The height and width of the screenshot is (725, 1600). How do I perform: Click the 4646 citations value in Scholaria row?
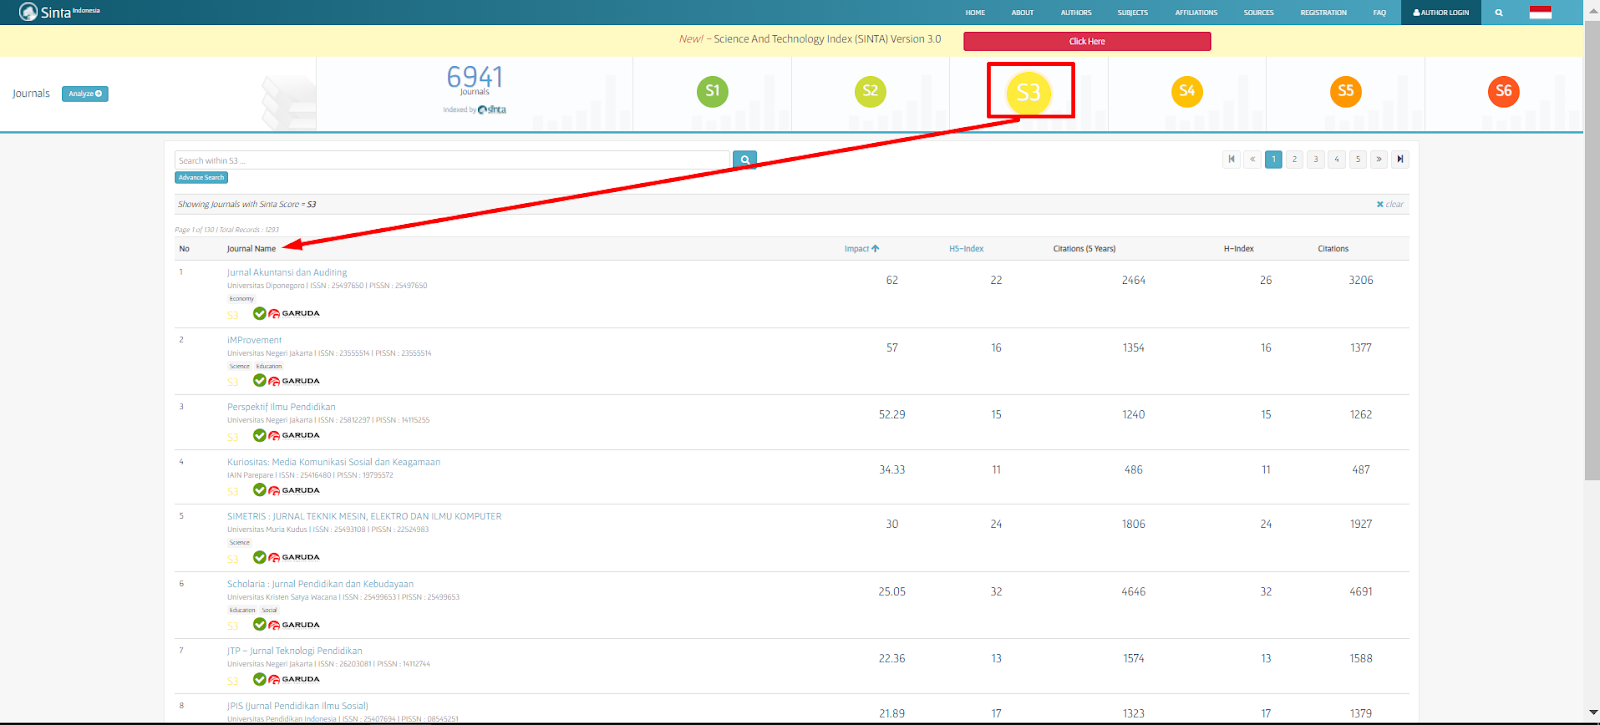pos(1133,592)
